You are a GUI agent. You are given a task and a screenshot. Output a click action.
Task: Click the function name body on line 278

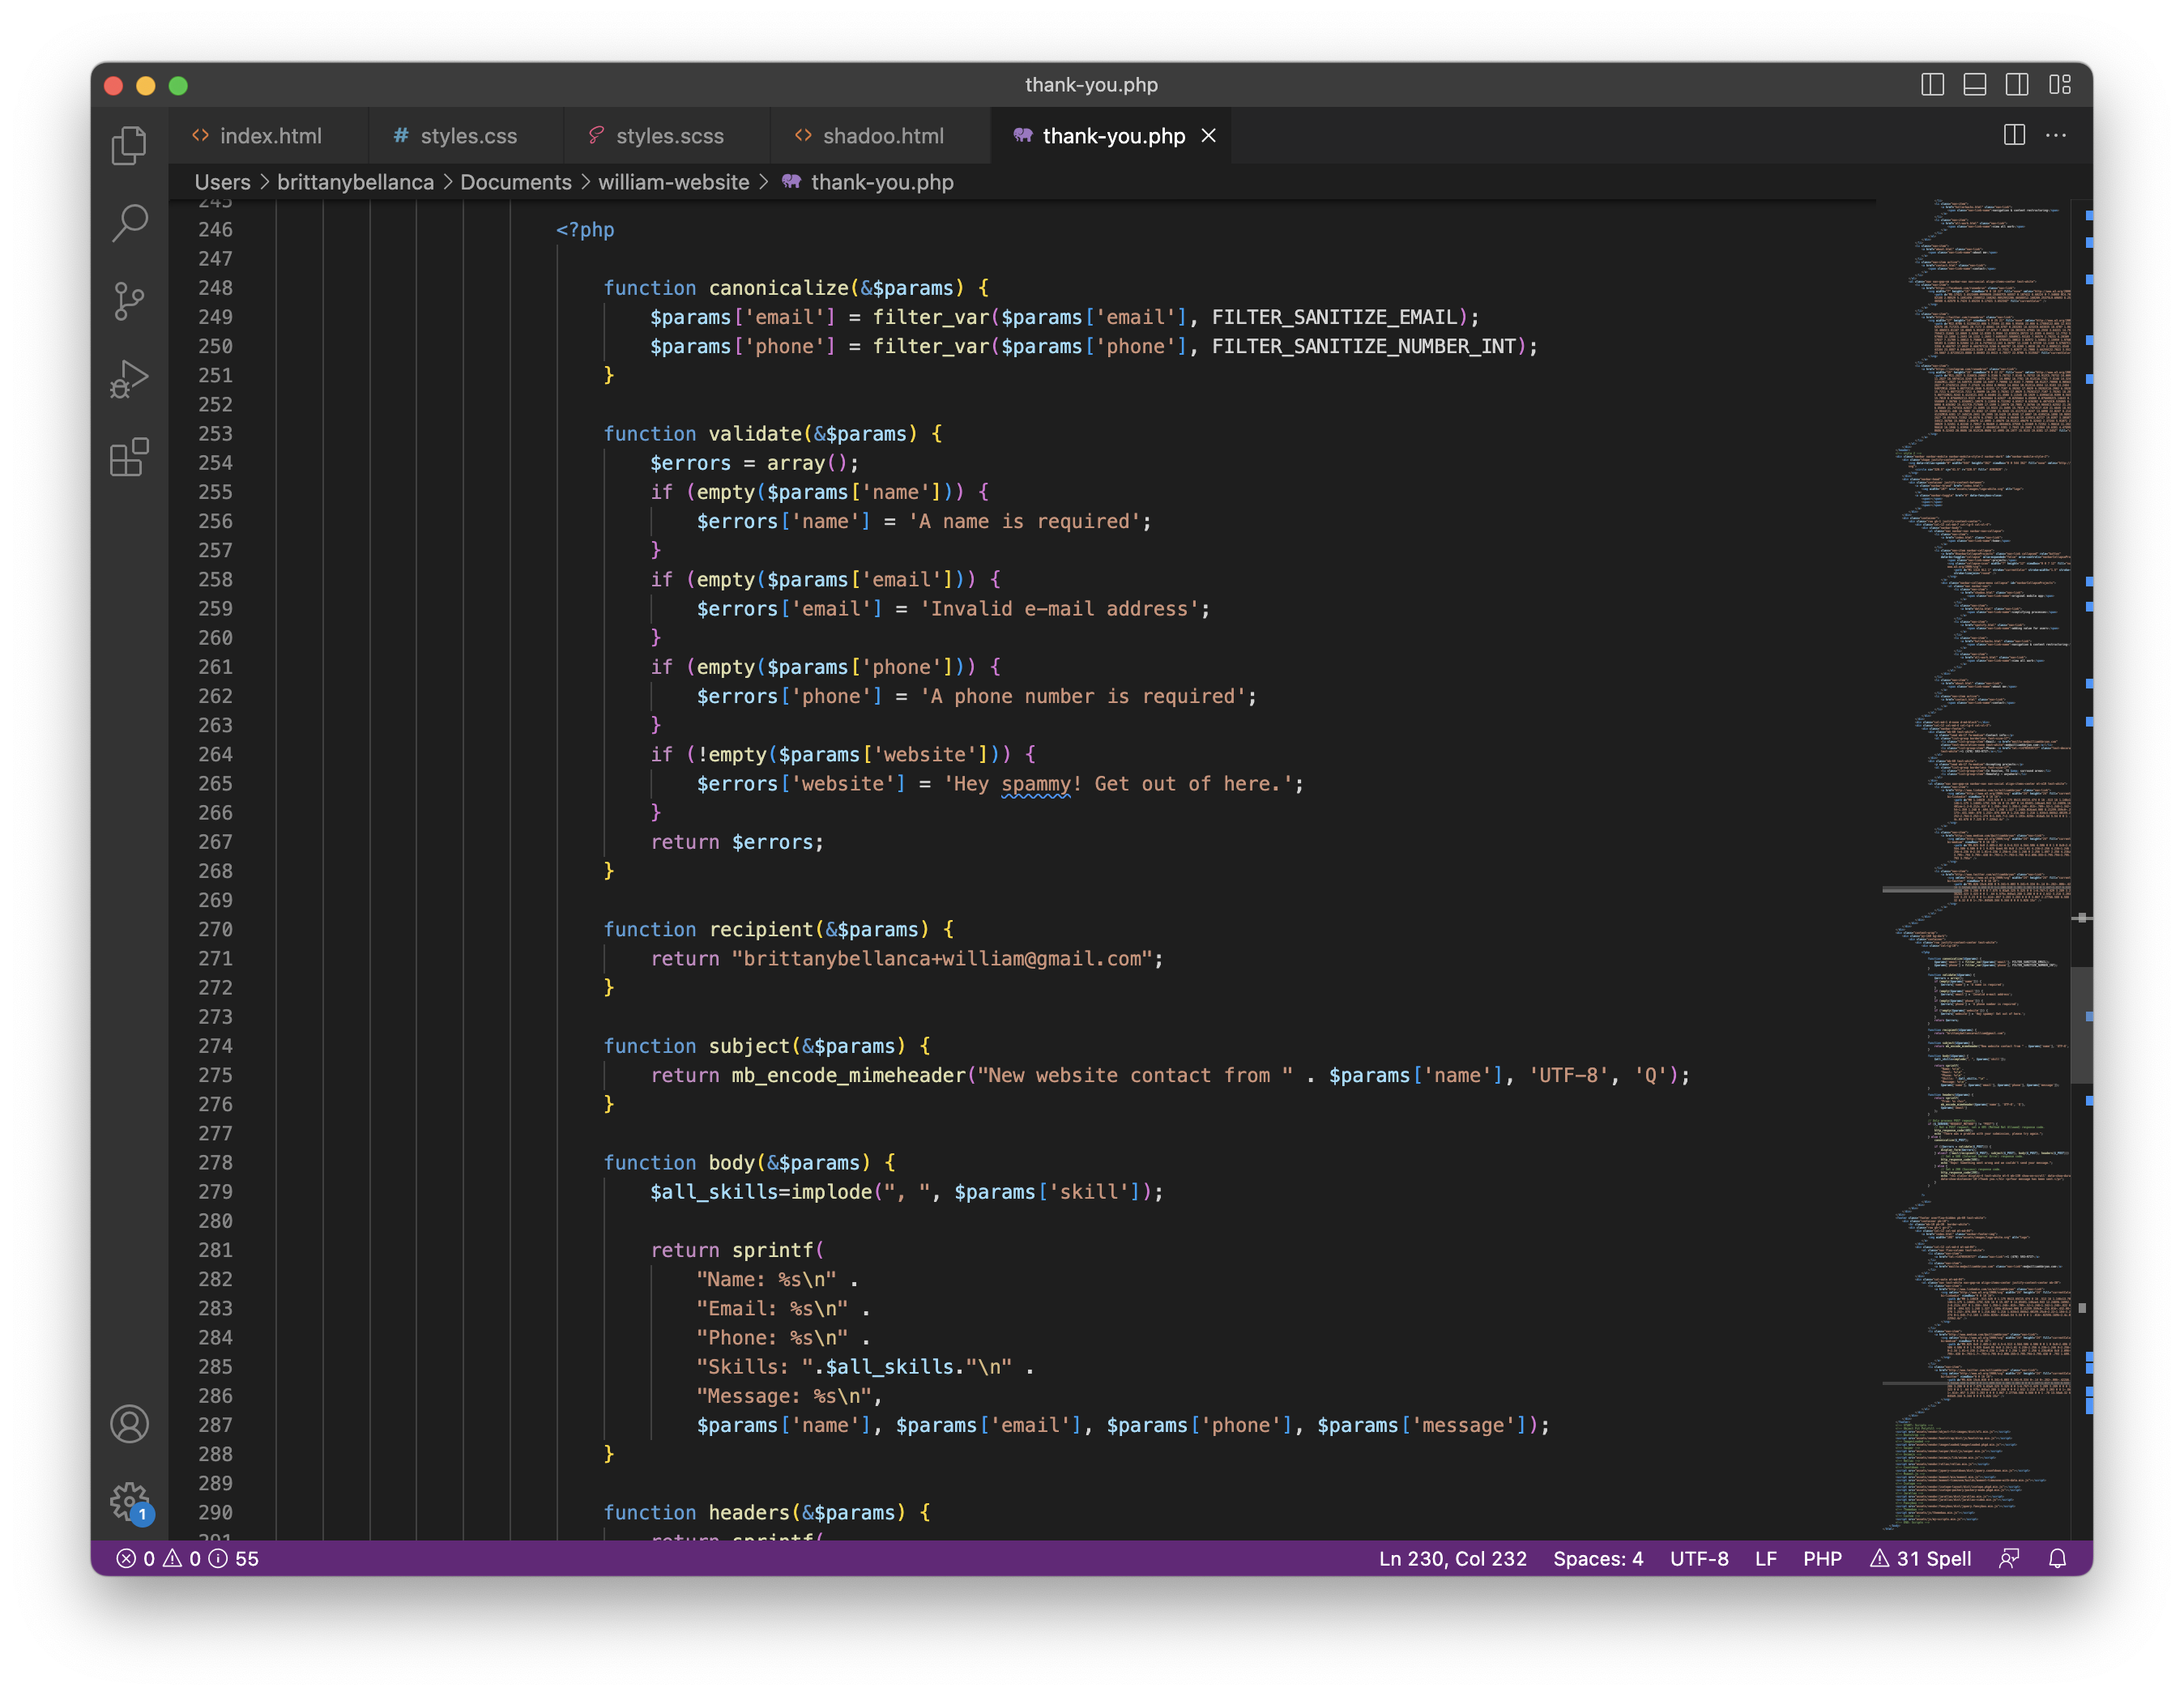[x=731, y=1162]
